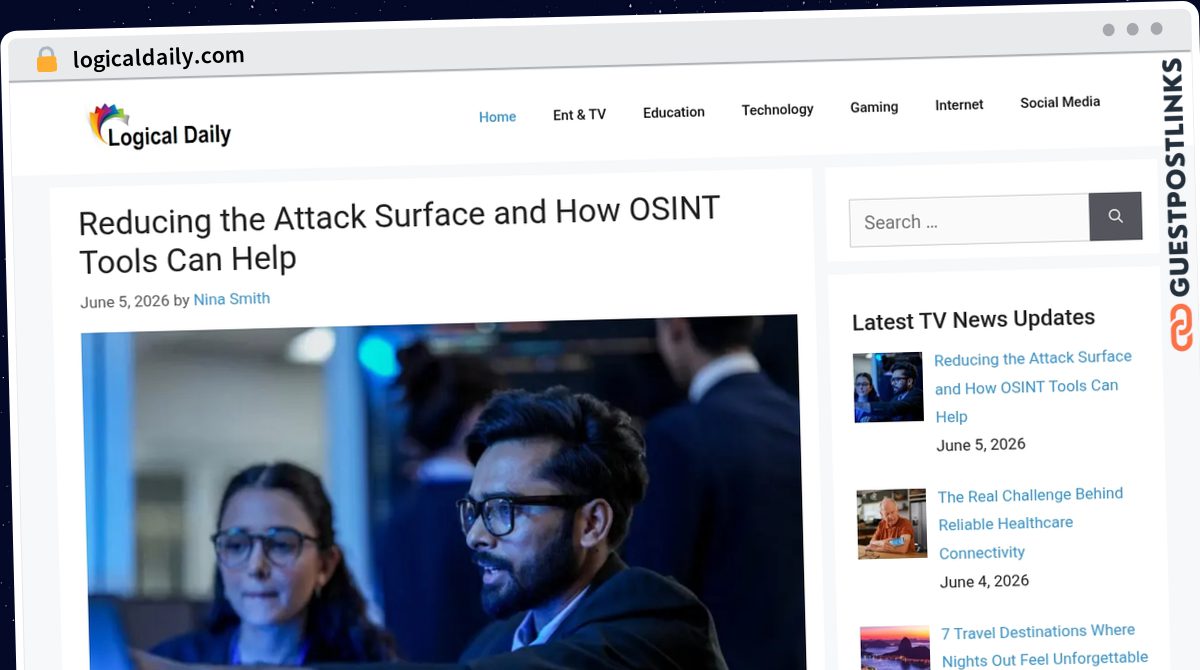Open The Real Challenge Behind Reliable Healthcare link

point(1031,523)
